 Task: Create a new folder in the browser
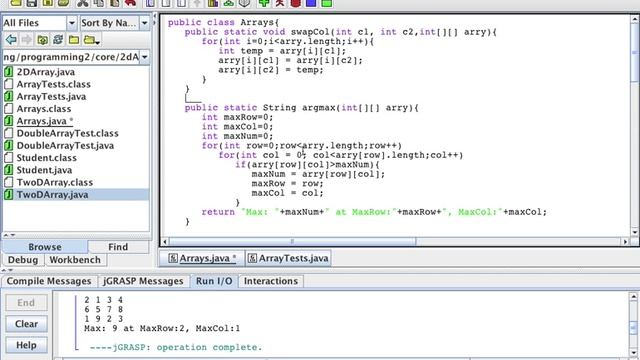pyautogui.click(x=74, y=40)
